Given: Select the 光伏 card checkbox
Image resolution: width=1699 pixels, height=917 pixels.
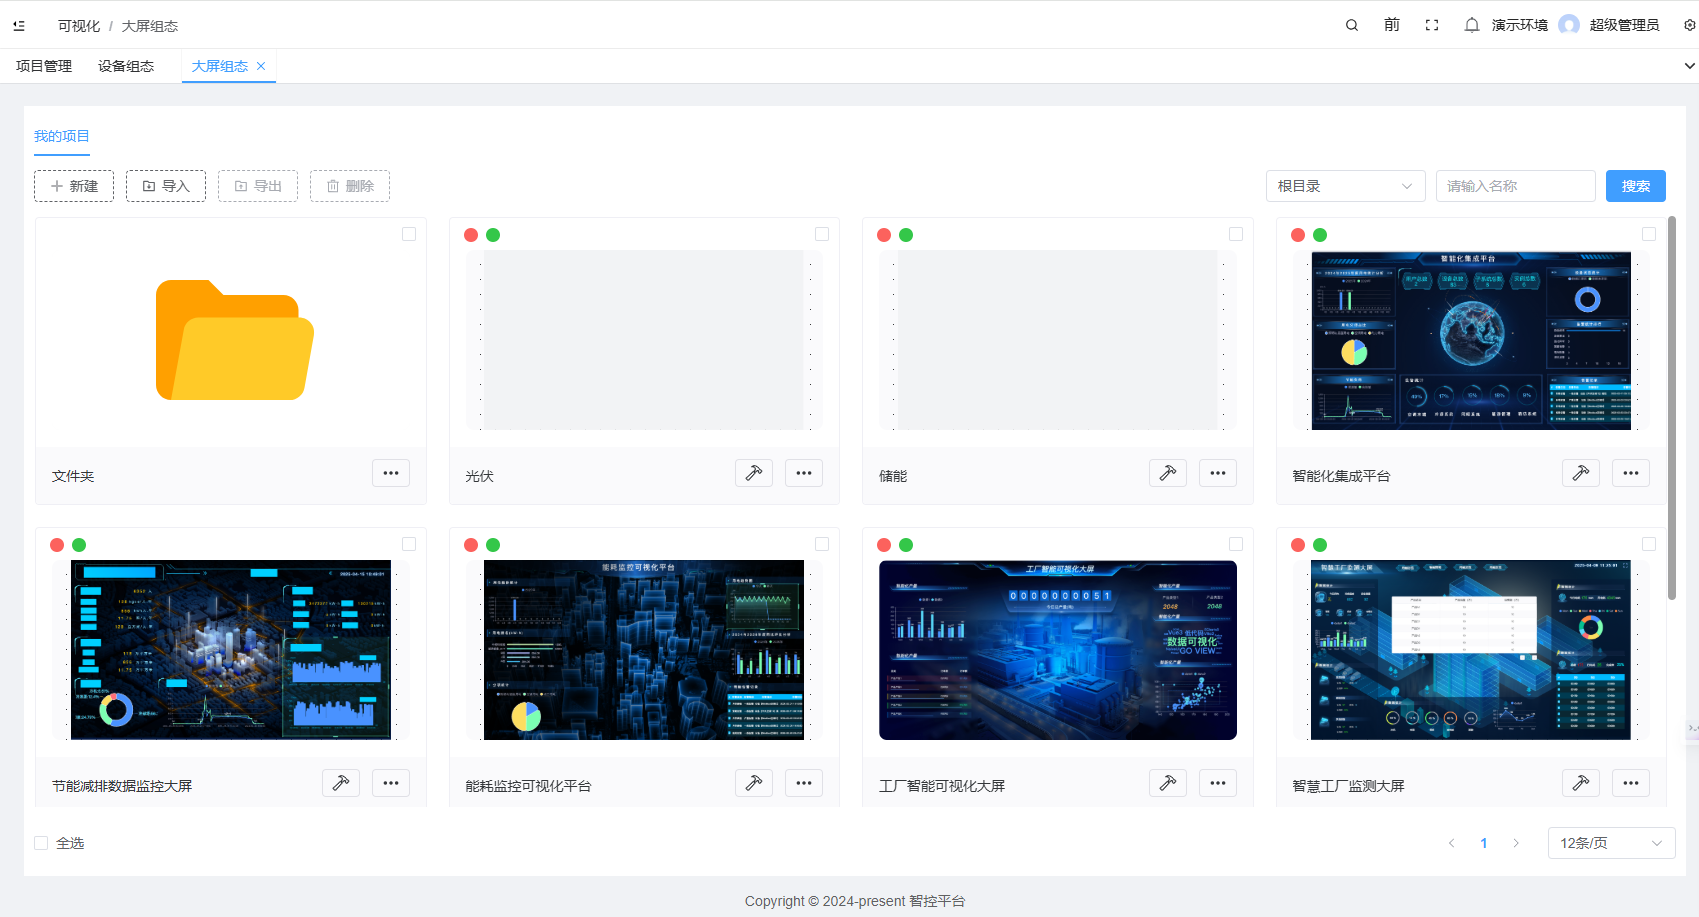Looking at the screenshot, I should (822, 234).
